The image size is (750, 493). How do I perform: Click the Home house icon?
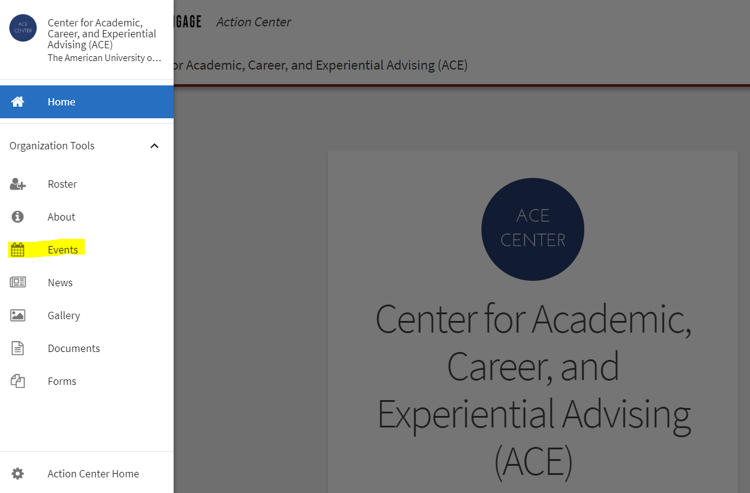pos(18,101)
